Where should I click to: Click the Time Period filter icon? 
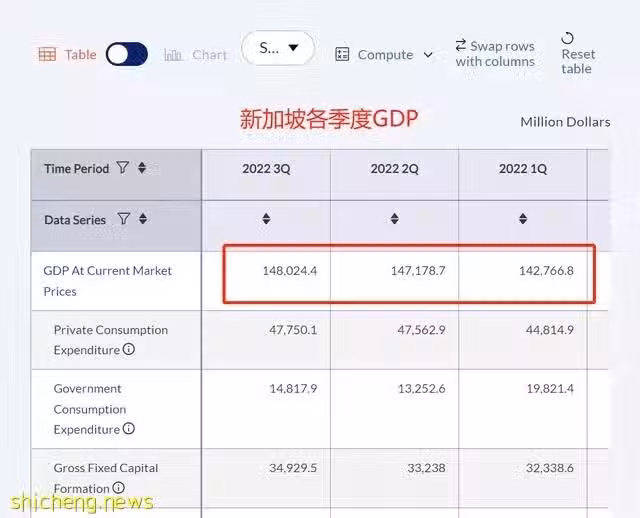(123, 167)
